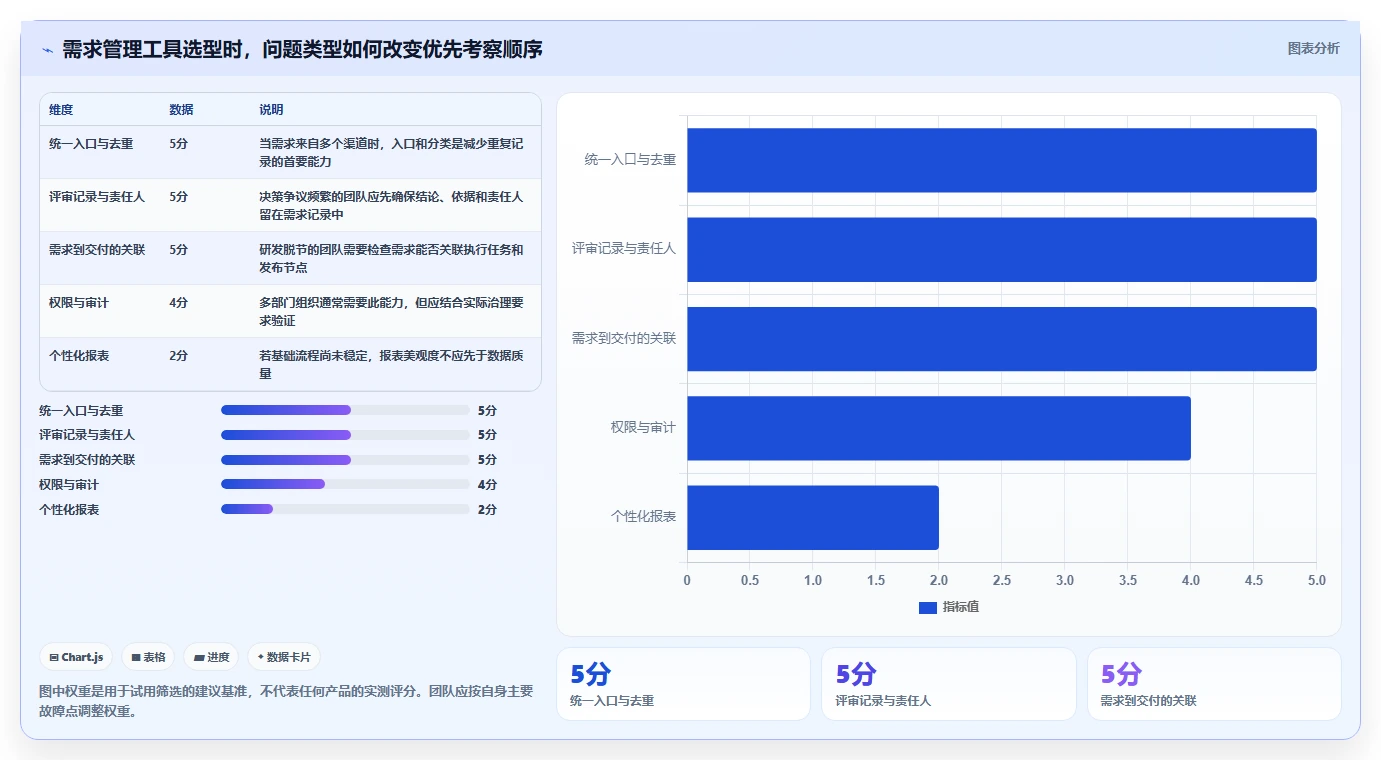Click the 个性化报表 y-axis label in chart
This screenshot has width=1381, height=760.
coord(643,517)
